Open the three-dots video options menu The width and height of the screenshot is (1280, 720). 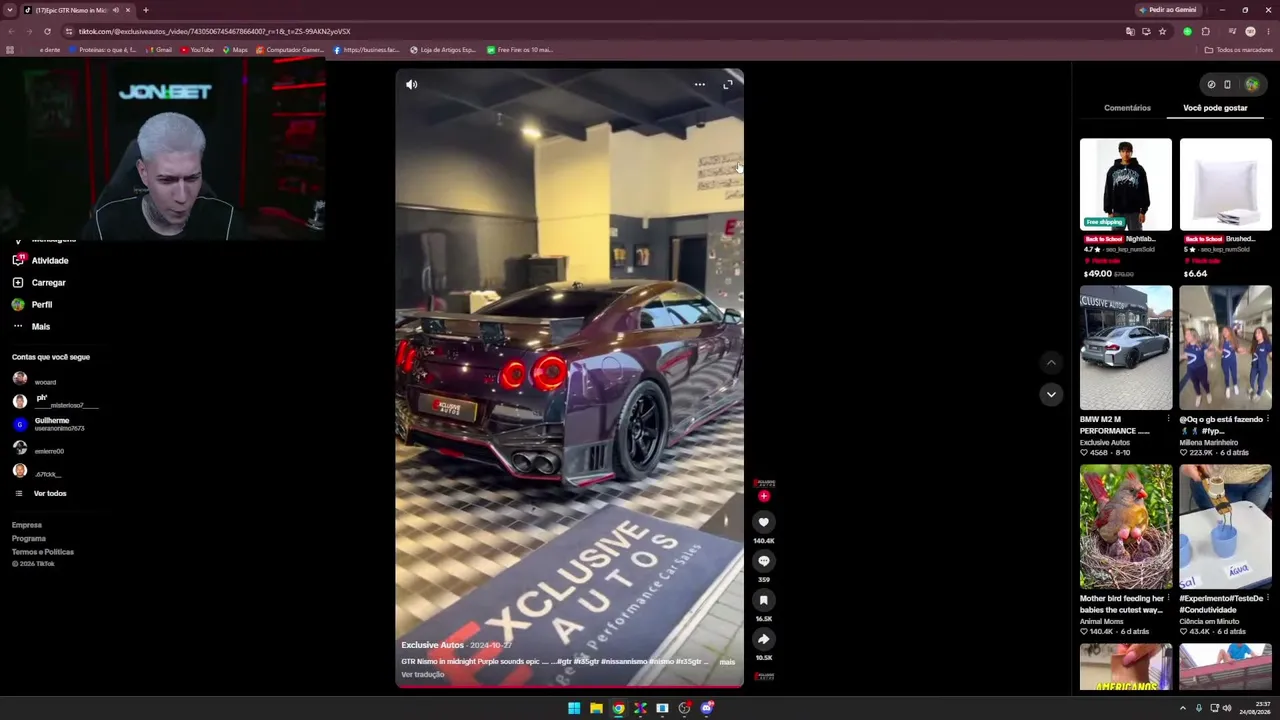tap(700, 85)
